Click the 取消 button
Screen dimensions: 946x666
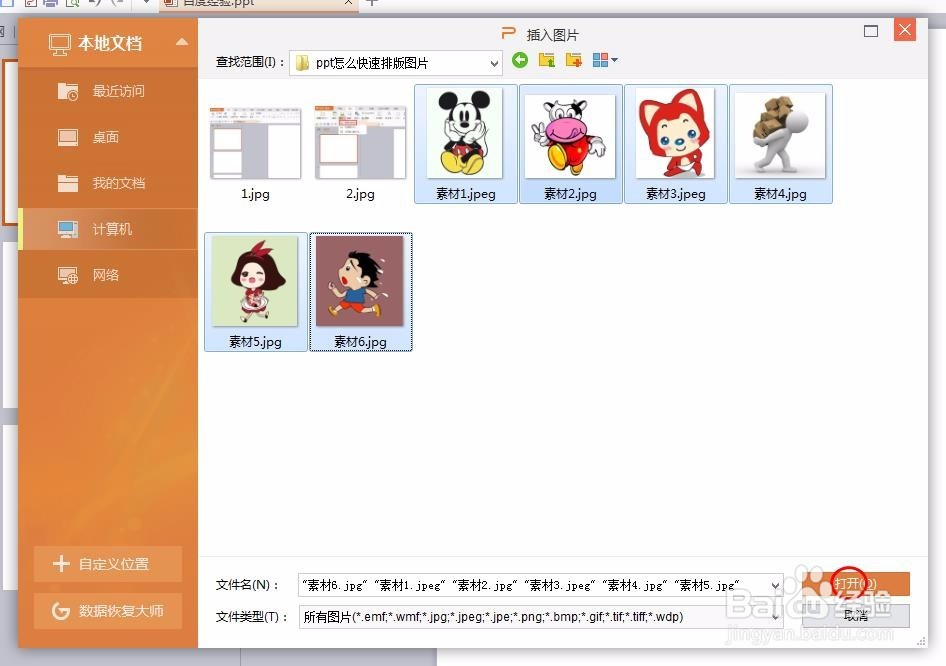856,615
